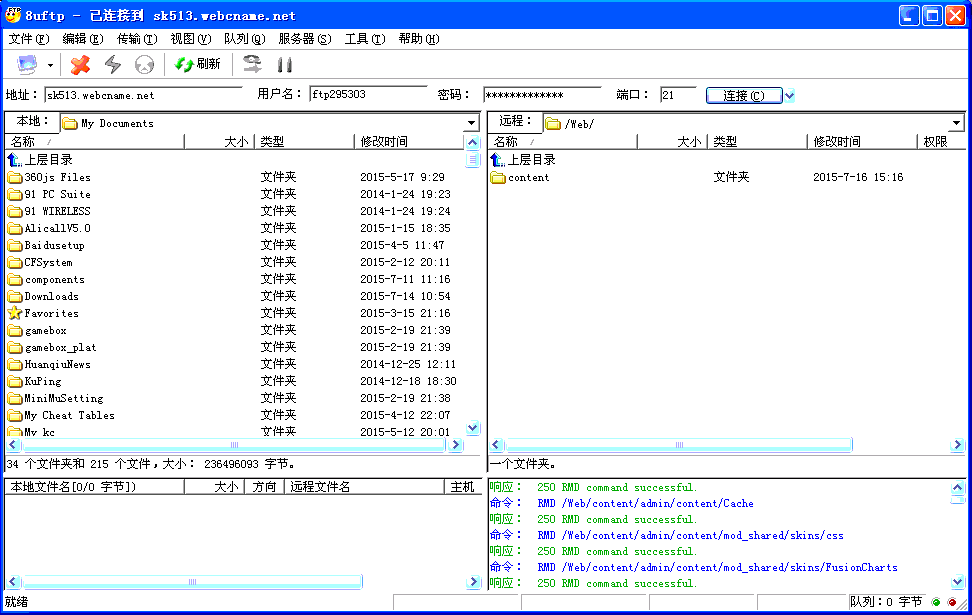Click the site manager computer icon

tap(26, 65)
